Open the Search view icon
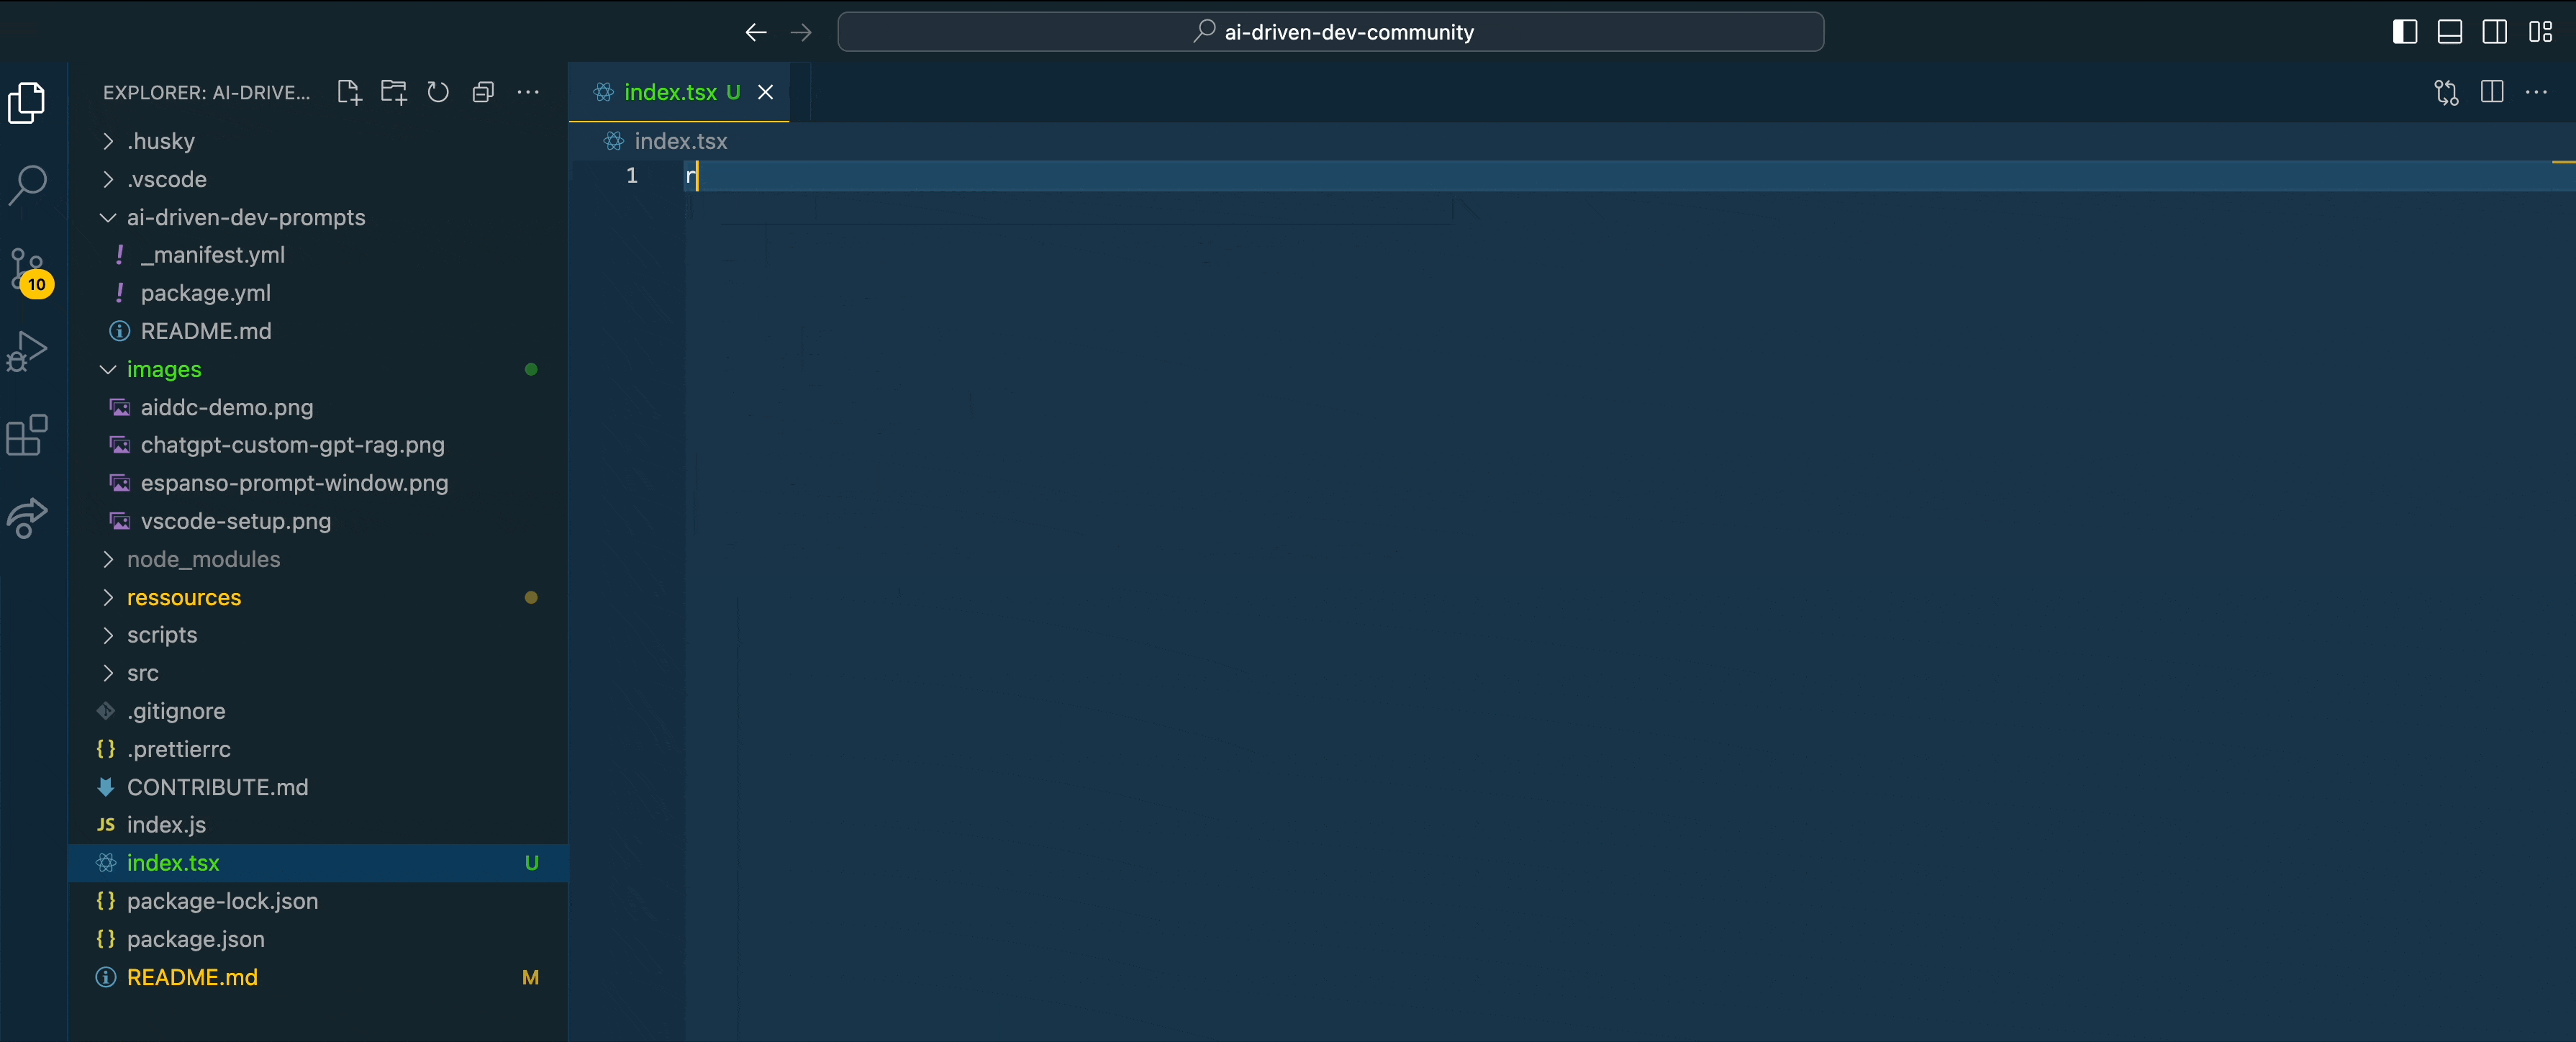The height and width of the screenshot is (1042, 2576). 27,185
